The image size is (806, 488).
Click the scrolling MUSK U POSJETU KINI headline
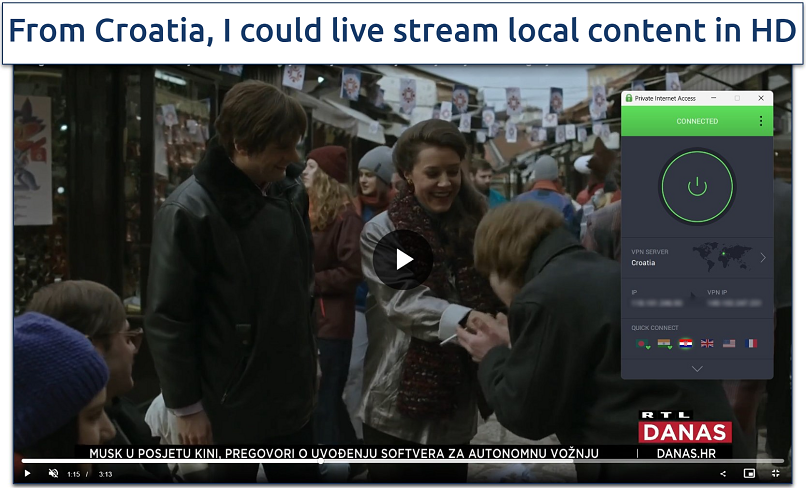[x=344, y=454]
